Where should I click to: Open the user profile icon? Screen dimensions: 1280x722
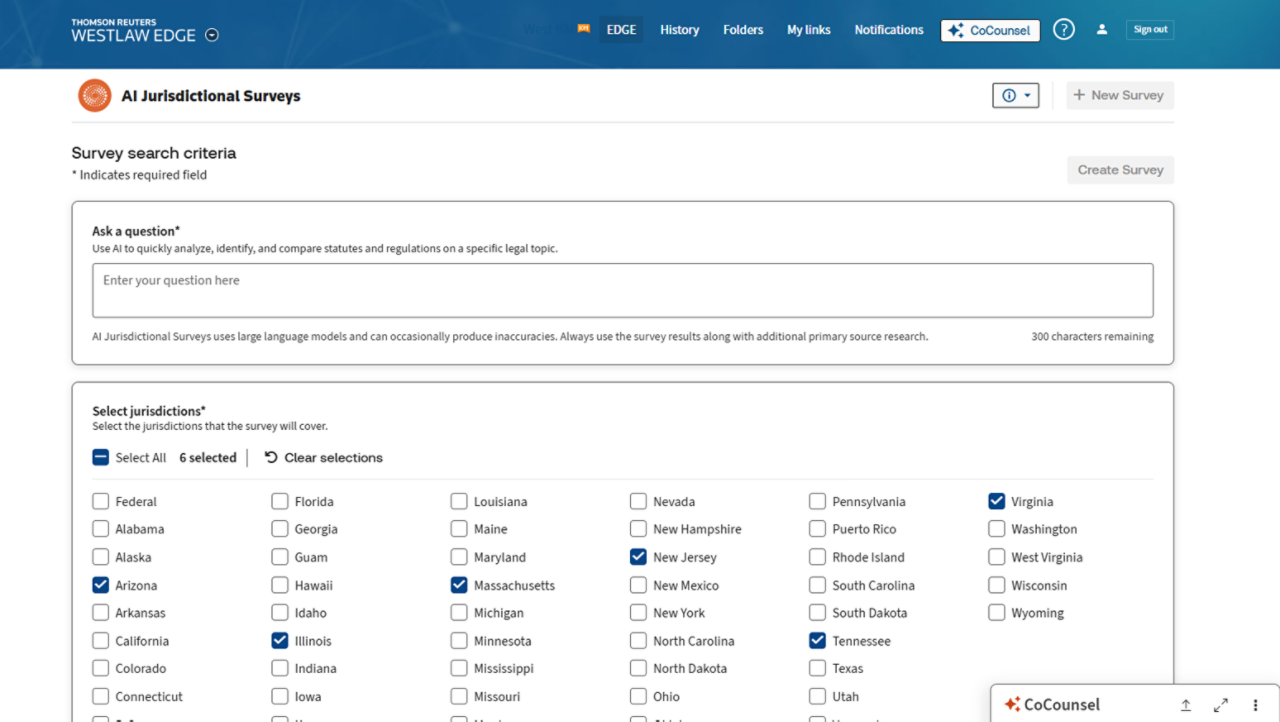1102,30
